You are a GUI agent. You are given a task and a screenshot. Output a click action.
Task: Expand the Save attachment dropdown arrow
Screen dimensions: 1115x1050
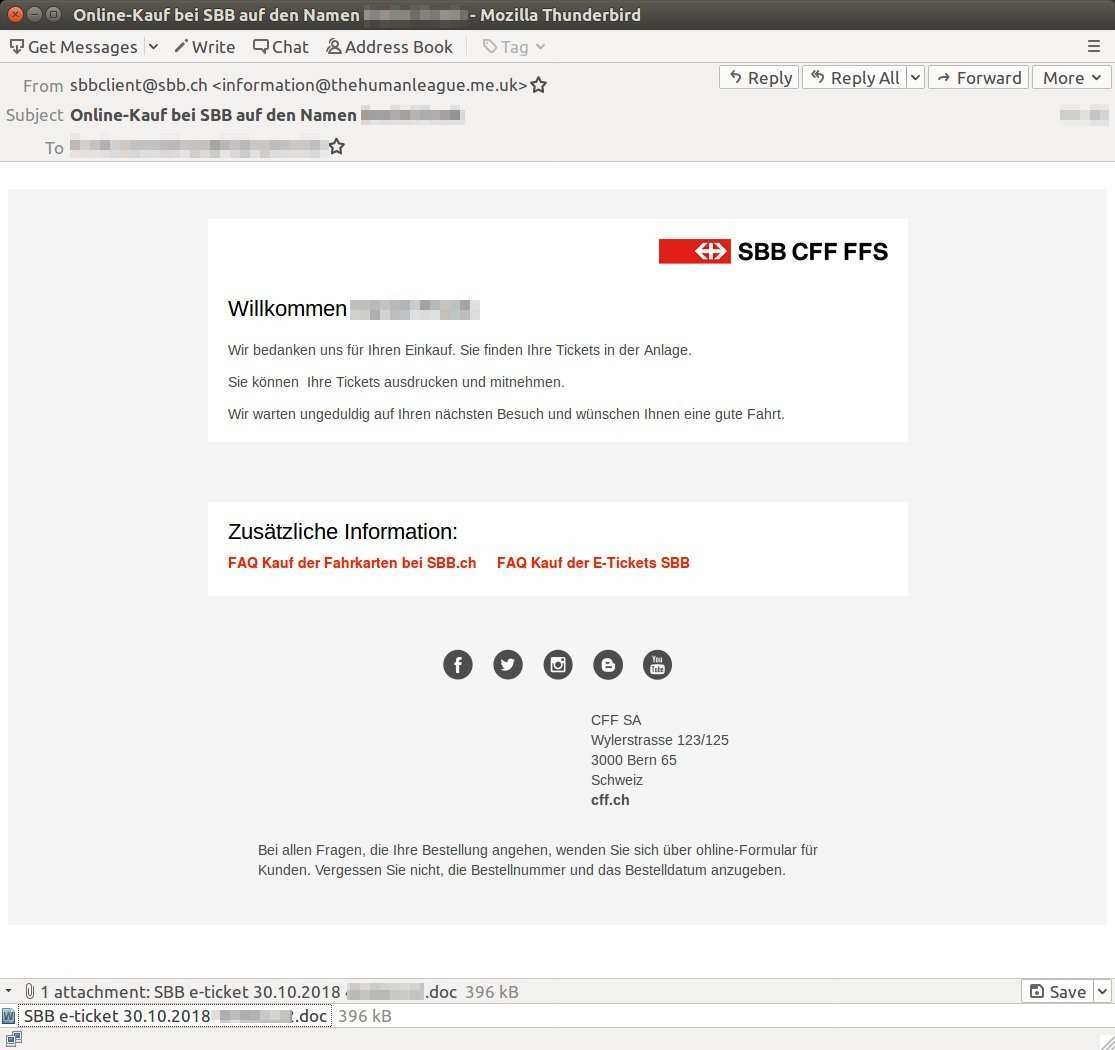[x=1102, y=992]
